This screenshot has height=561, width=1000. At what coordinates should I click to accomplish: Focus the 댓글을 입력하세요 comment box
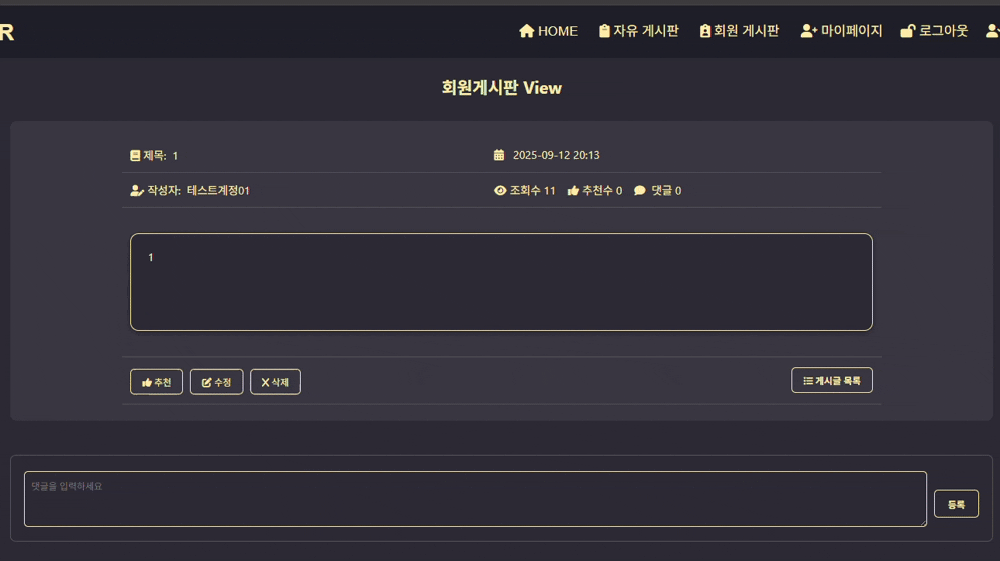(x=475, y=499)
